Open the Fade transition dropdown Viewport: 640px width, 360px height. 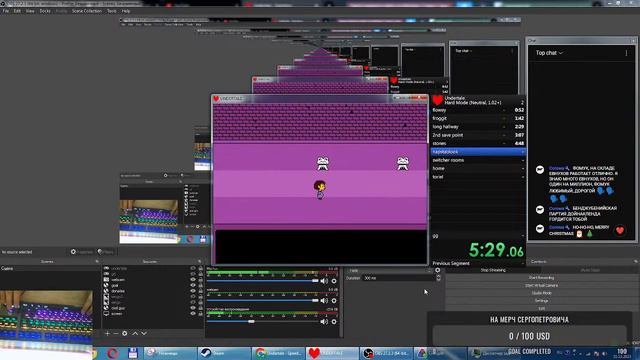[x=389, y=270]
